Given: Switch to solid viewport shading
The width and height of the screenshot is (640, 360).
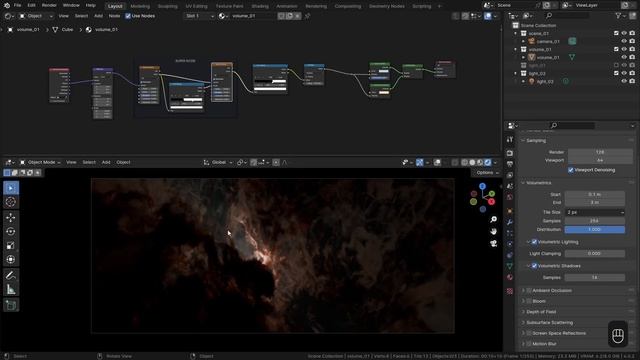Looking at the screenshot, I should (472, 162).
